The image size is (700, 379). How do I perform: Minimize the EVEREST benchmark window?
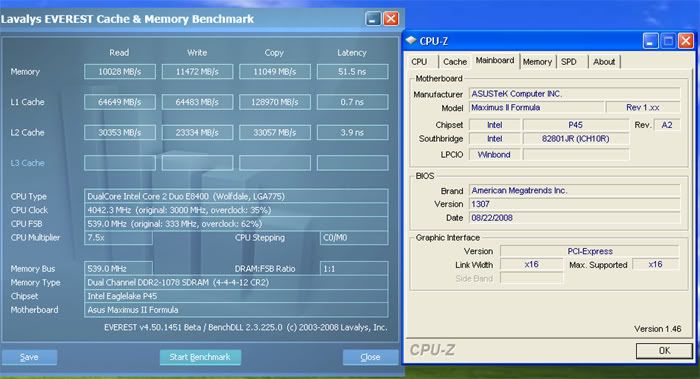[373, 19]
